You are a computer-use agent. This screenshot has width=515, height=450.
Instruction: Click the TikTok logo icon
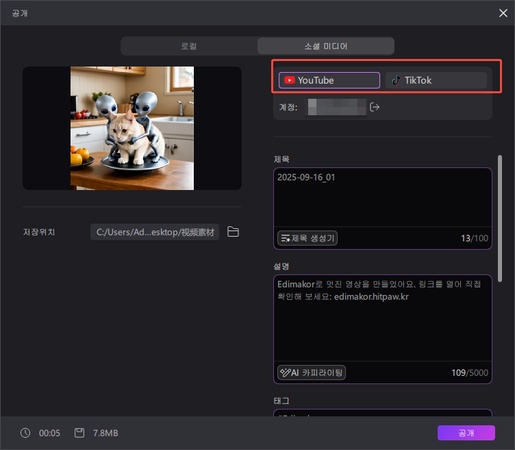(x=396, y=80)
